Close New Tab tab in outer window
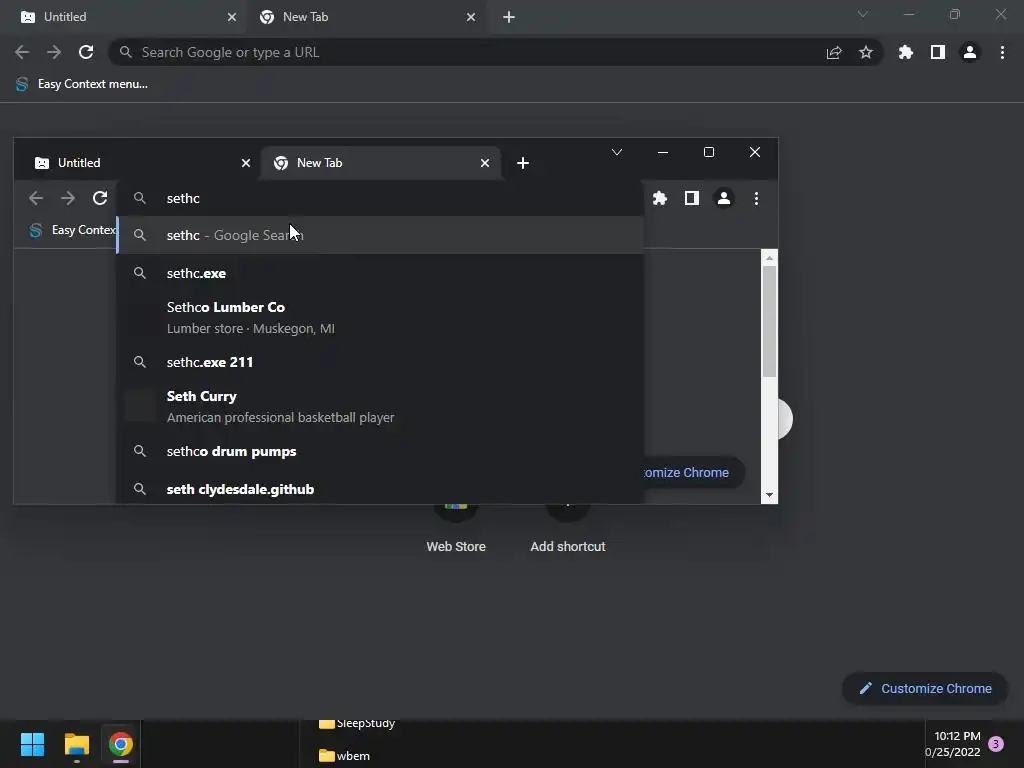1024x768 pixels. click(471, 17)
